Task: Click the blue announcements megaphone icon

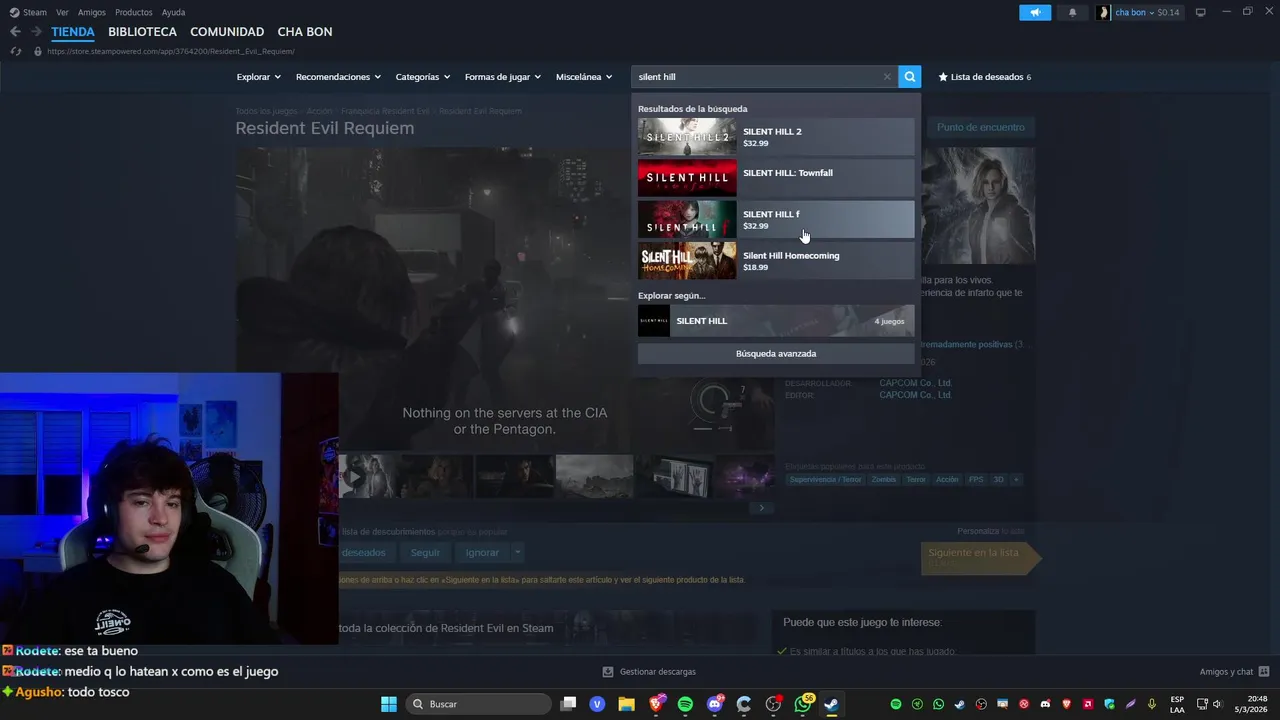Action: 1035,12
